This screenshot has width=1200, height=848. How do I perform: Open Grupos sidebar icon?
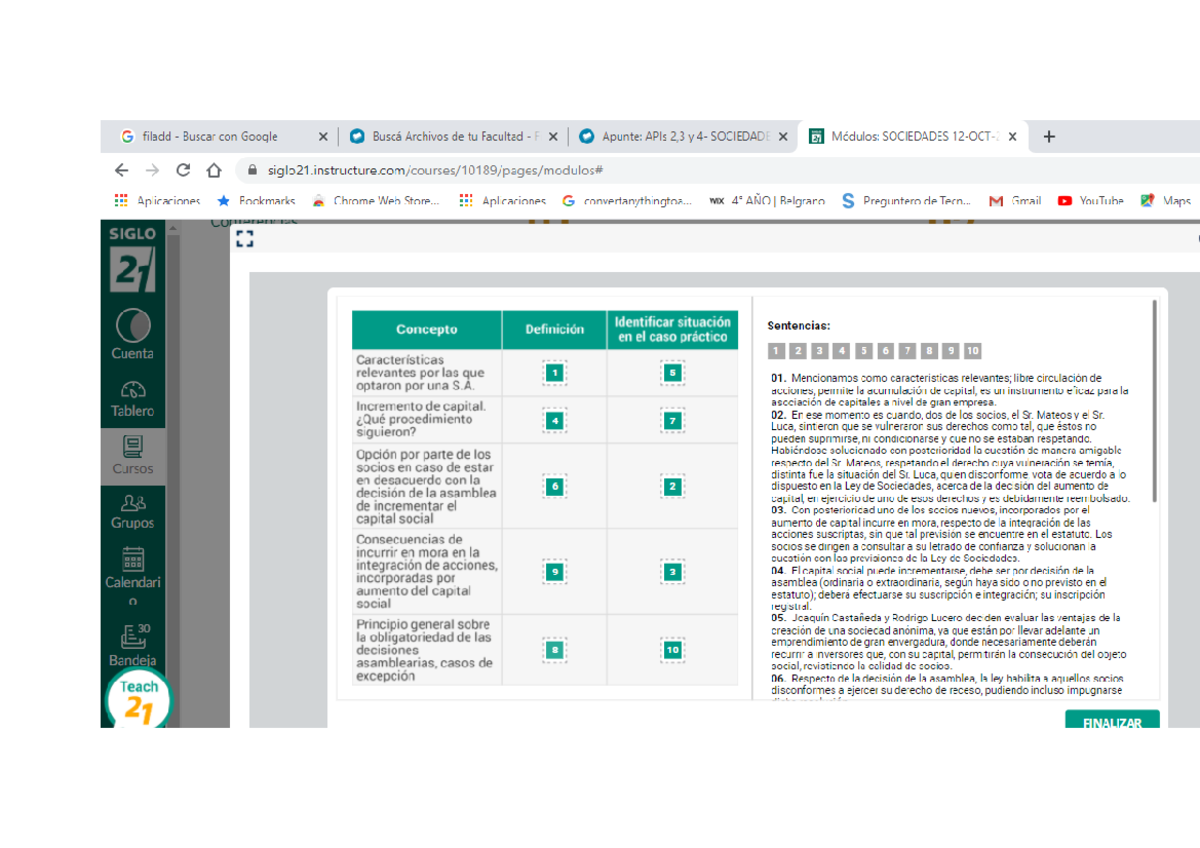pos(132,512)
